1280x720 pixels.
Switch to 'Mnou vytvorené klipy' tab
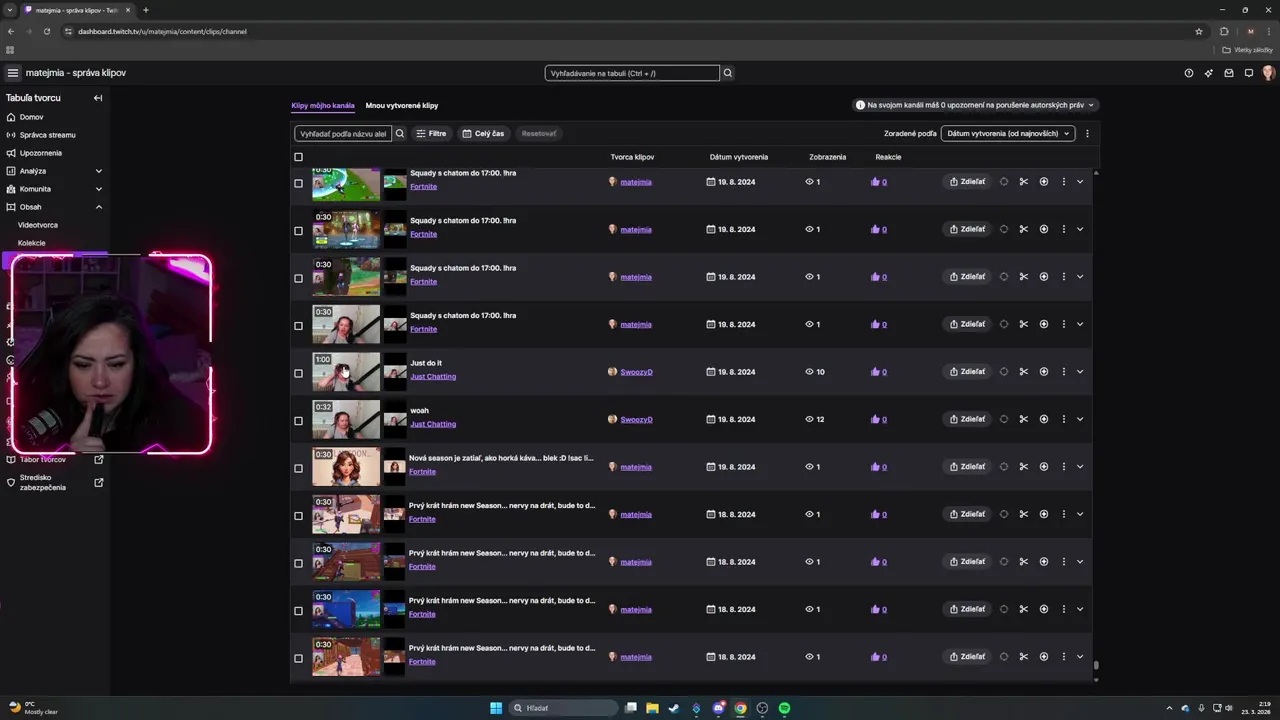click(x=402, y=105)
